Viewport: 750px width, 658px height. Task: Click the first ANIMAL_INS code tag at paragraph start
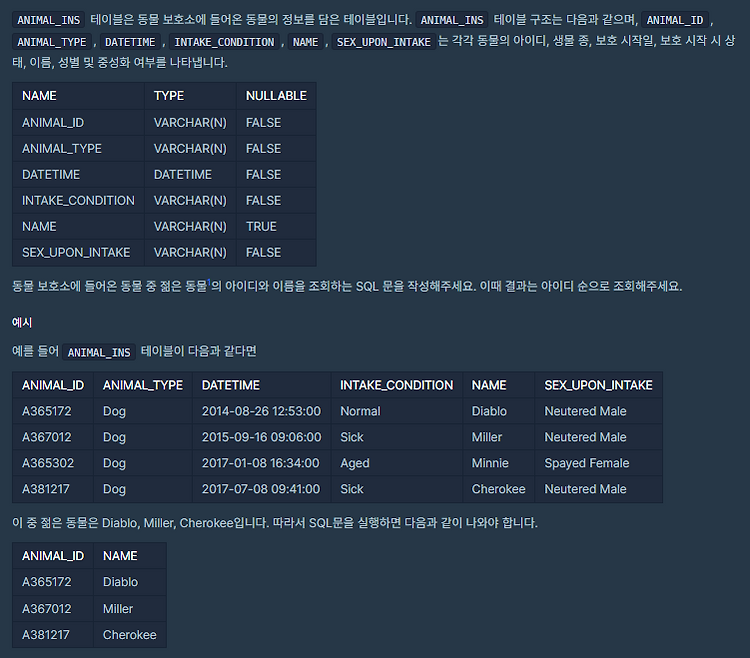pos(49,20)
